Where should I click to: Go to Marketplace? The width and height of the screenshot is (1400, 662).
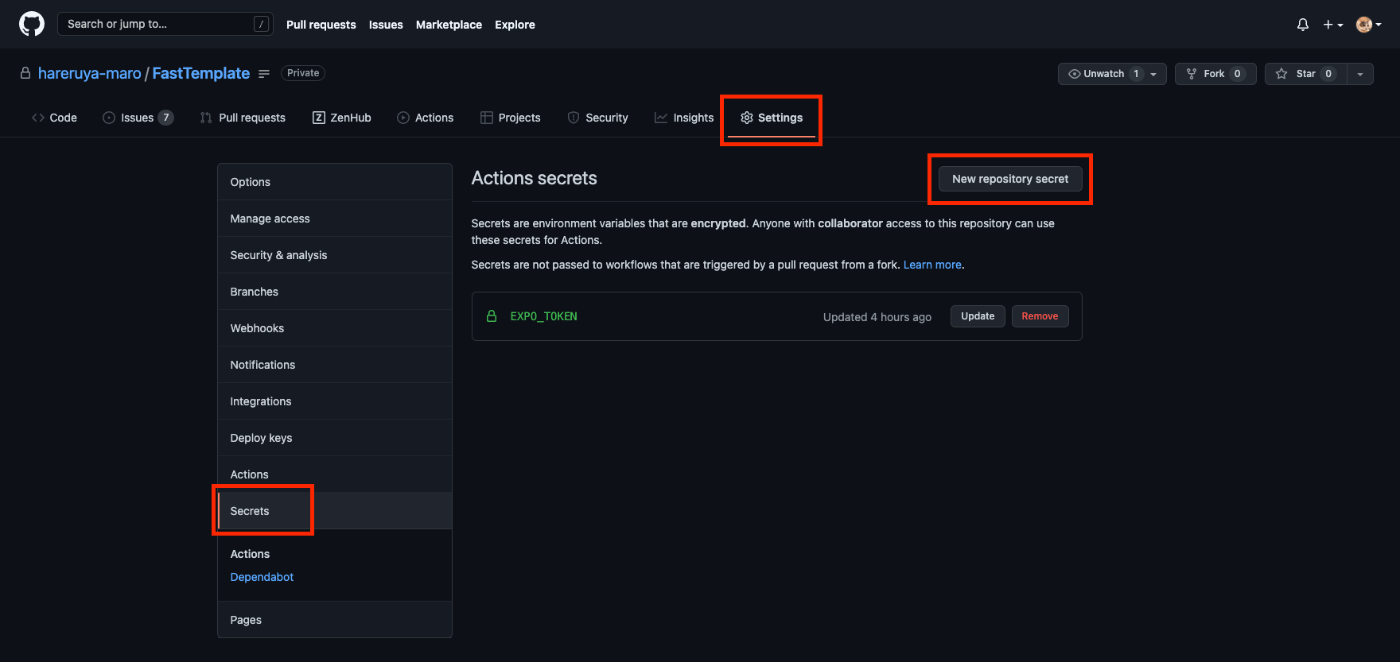[449, 25]
